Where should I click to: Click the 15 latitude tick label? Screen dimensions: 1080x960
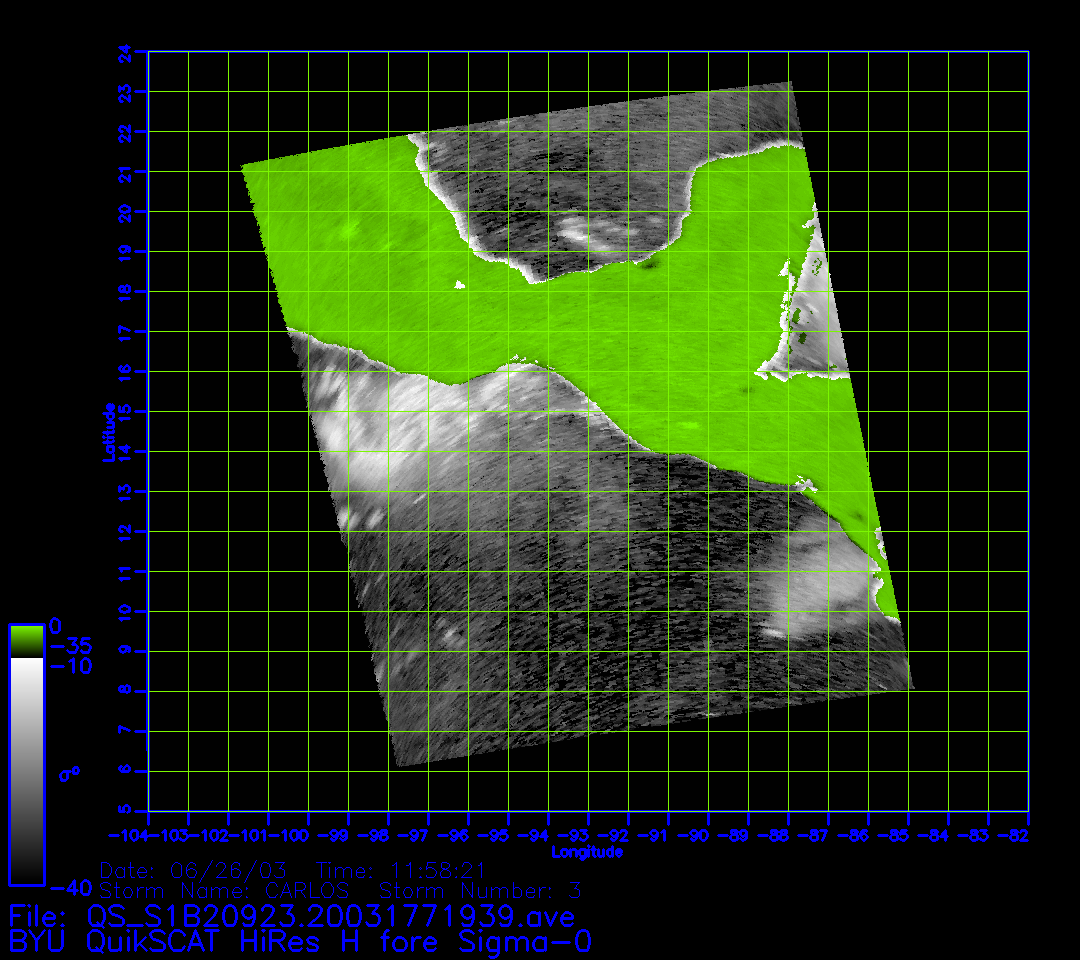[124, 411]
